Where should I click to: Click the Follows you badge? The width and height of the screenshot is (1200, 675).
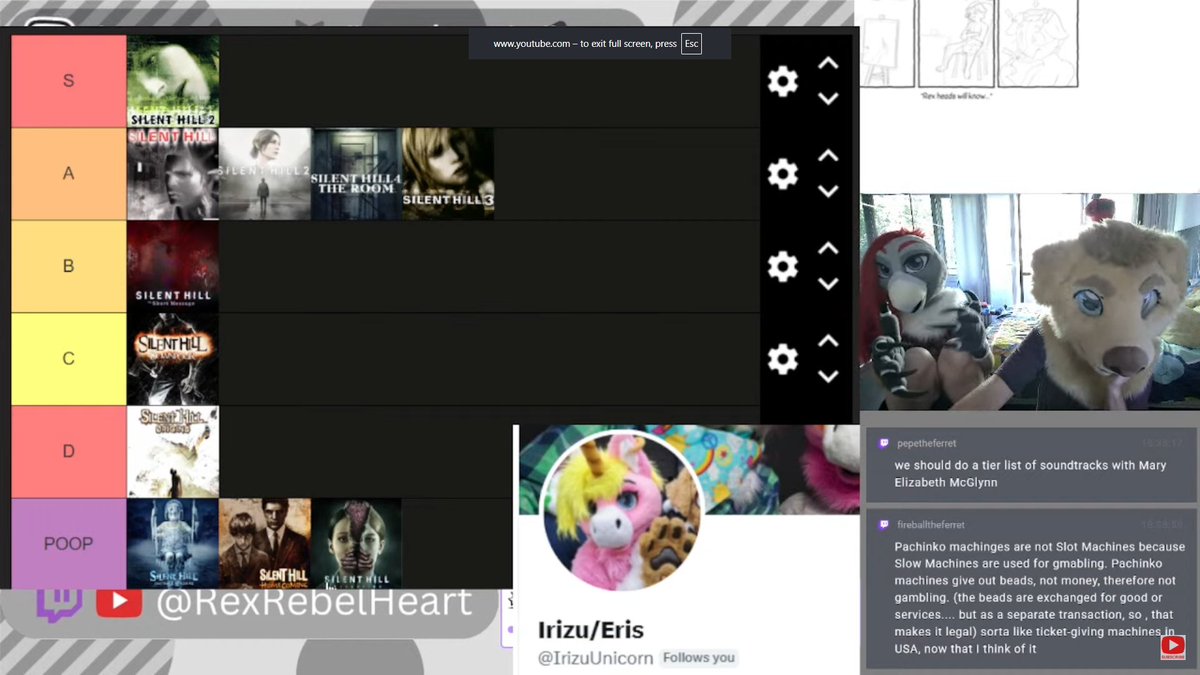[x=699, y=658]
